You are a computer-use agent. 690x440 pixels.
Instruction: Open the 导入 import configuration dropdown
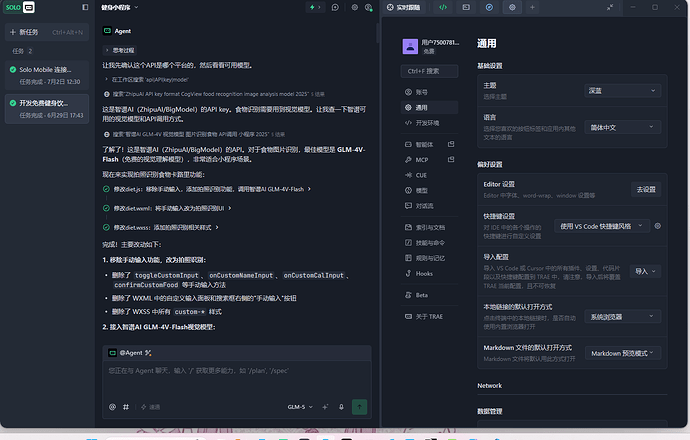(x=645, y=271)
